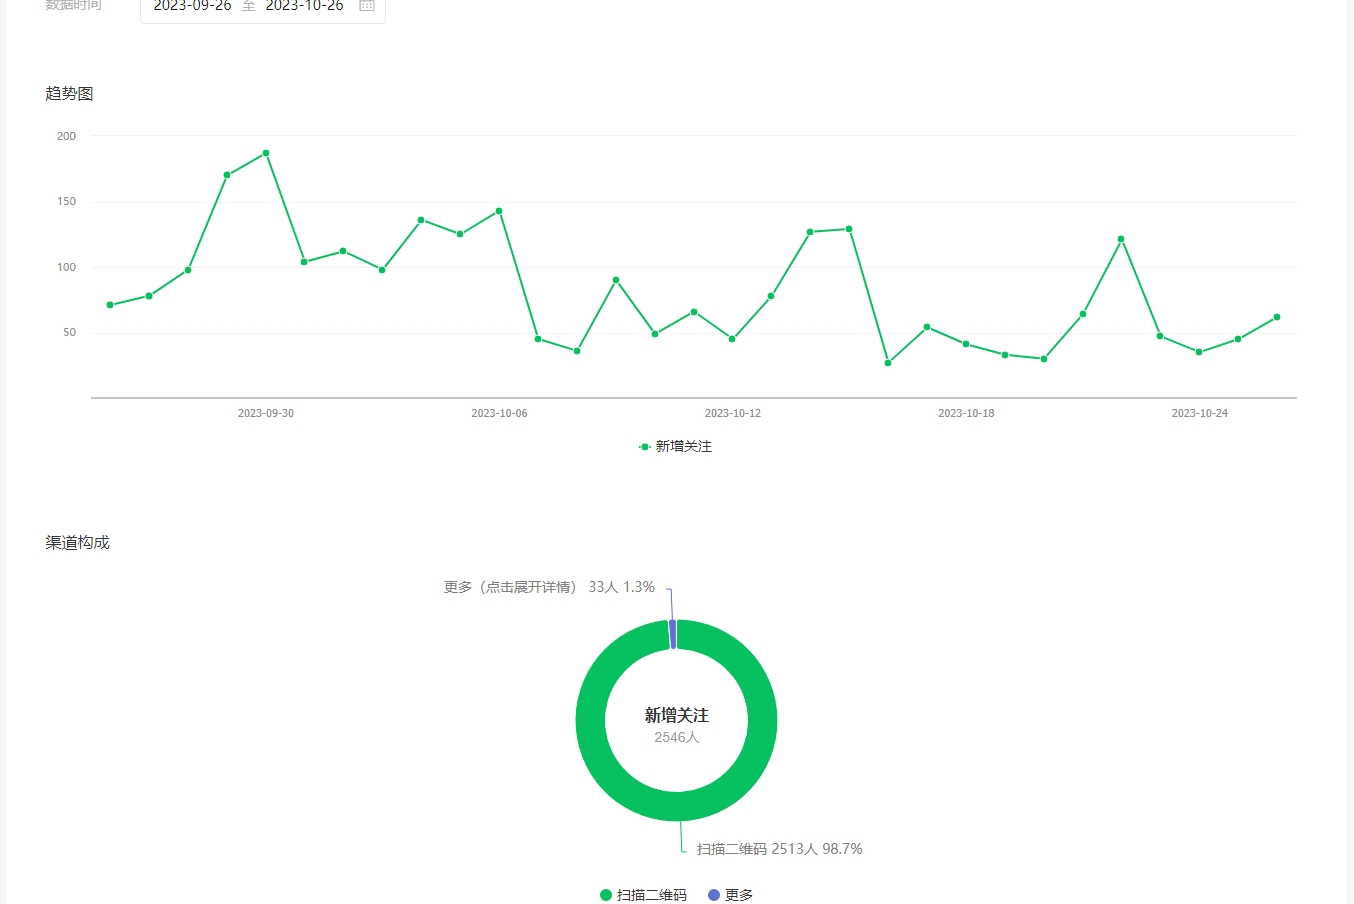
Task: Click the 新增关注 2546人 donut center
Action: [x=676, y=724]
